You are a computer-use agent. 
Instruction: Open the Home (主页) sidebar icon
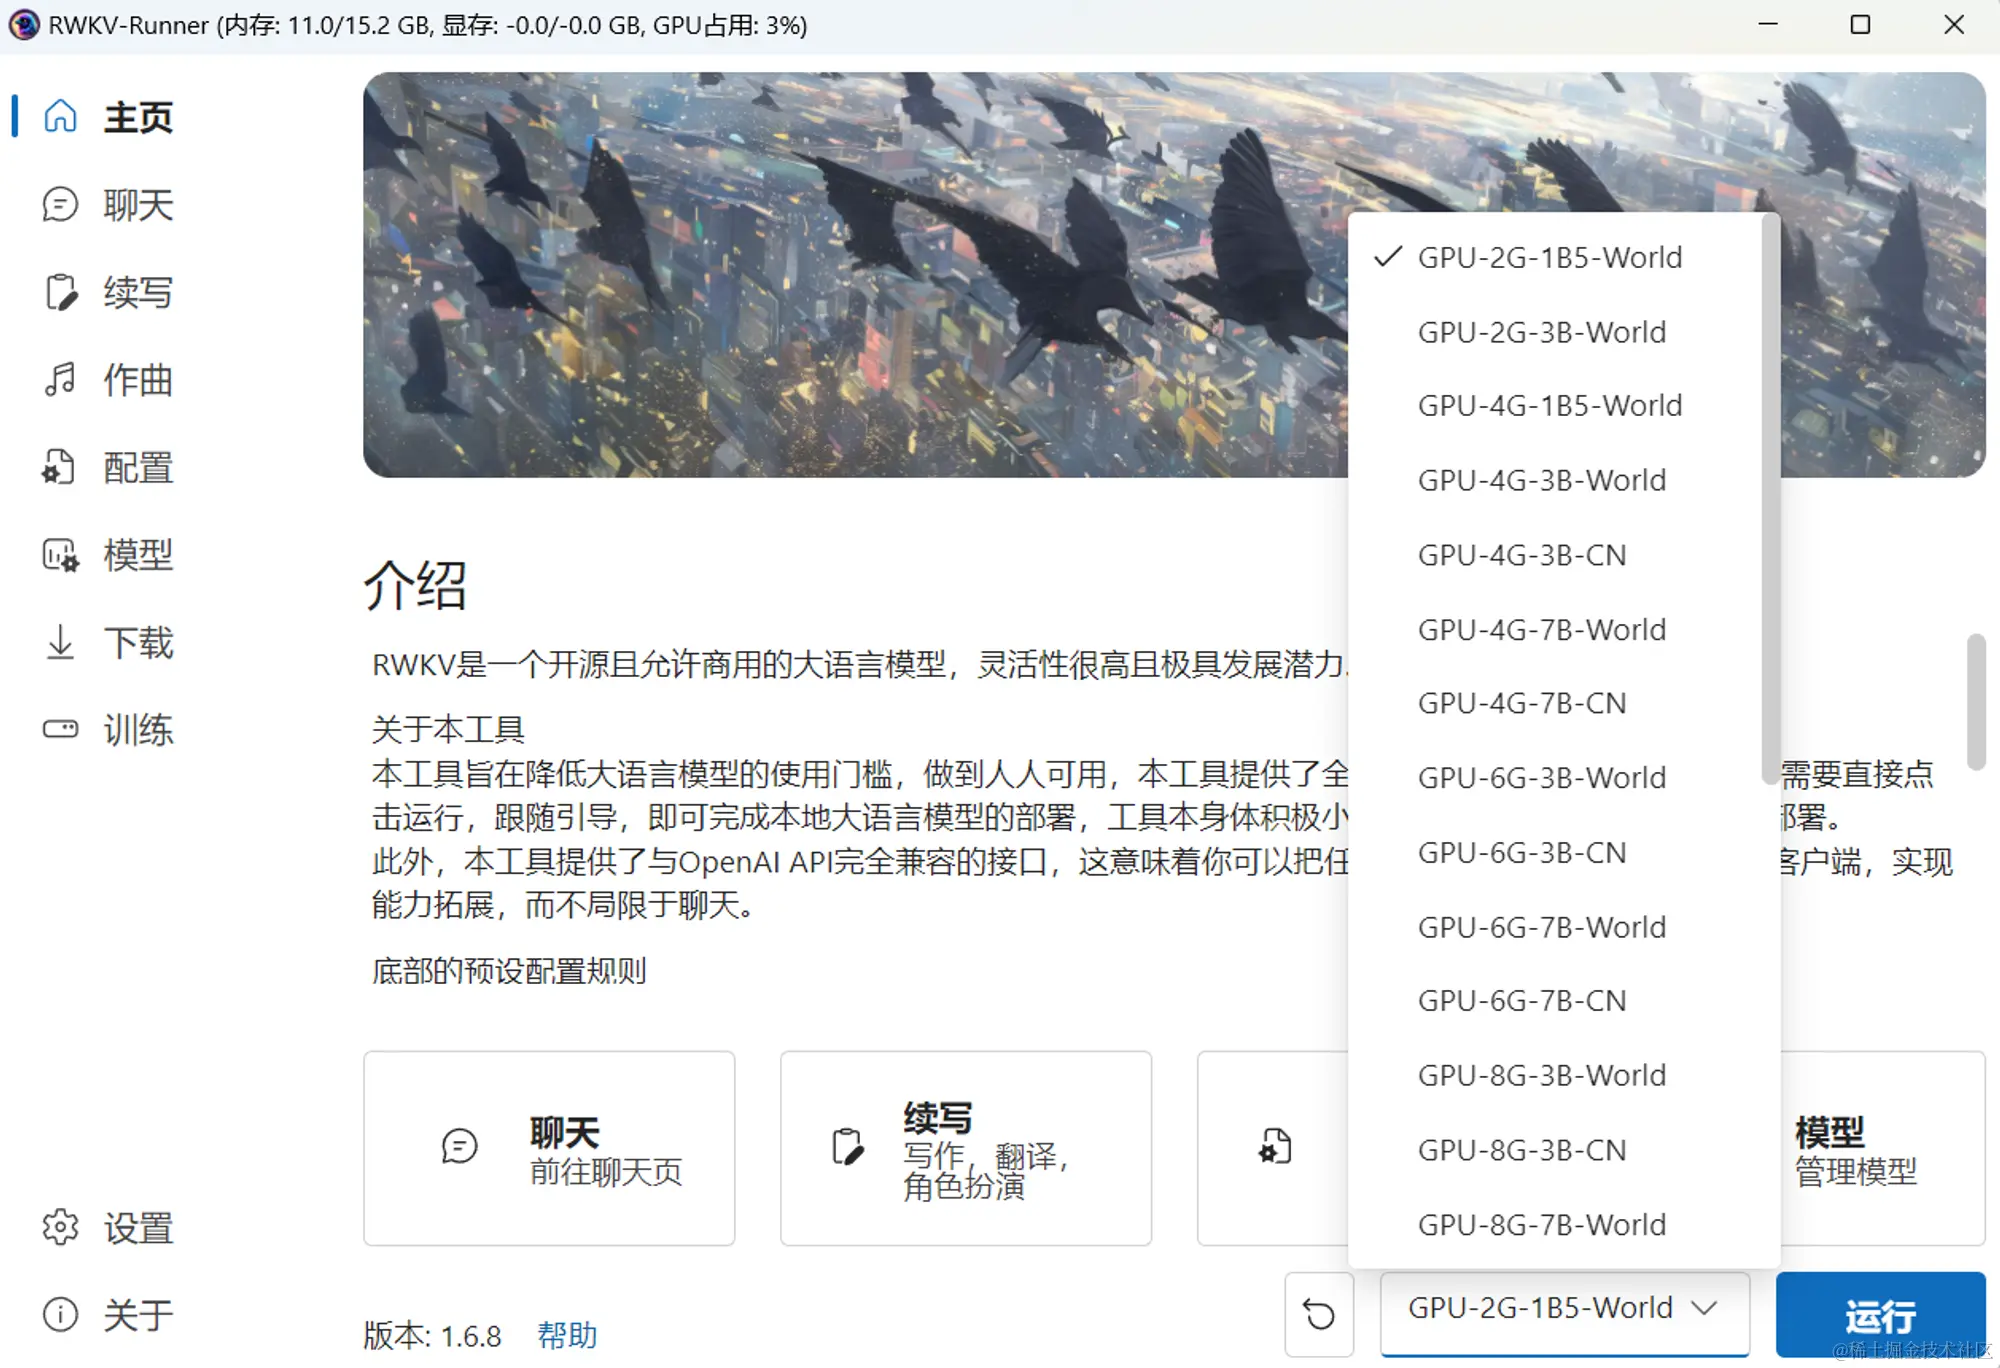(x=60, y=117)
